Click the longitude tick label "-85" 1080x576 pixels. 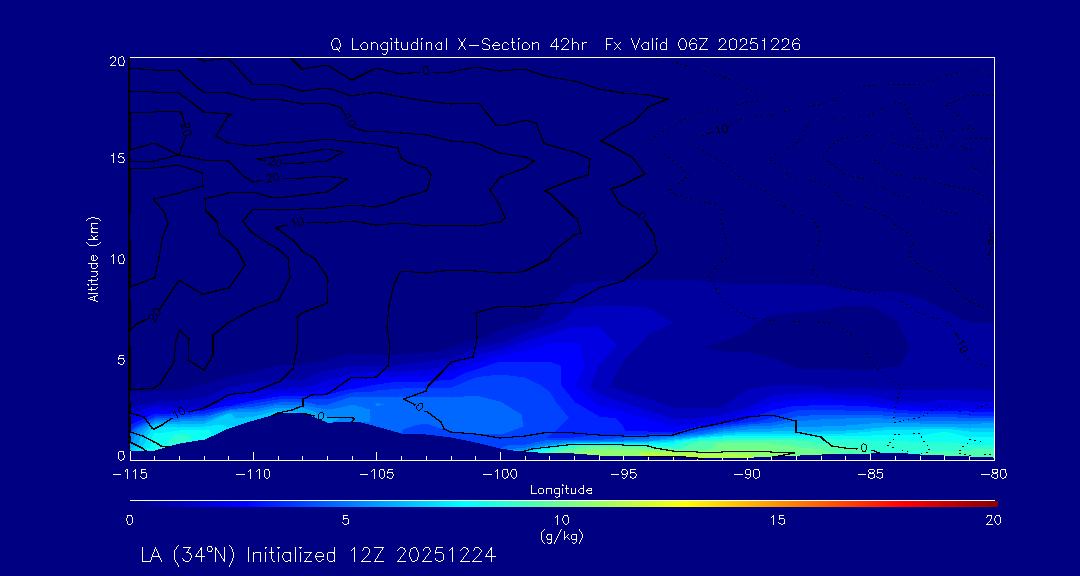(x=871, y=475)
